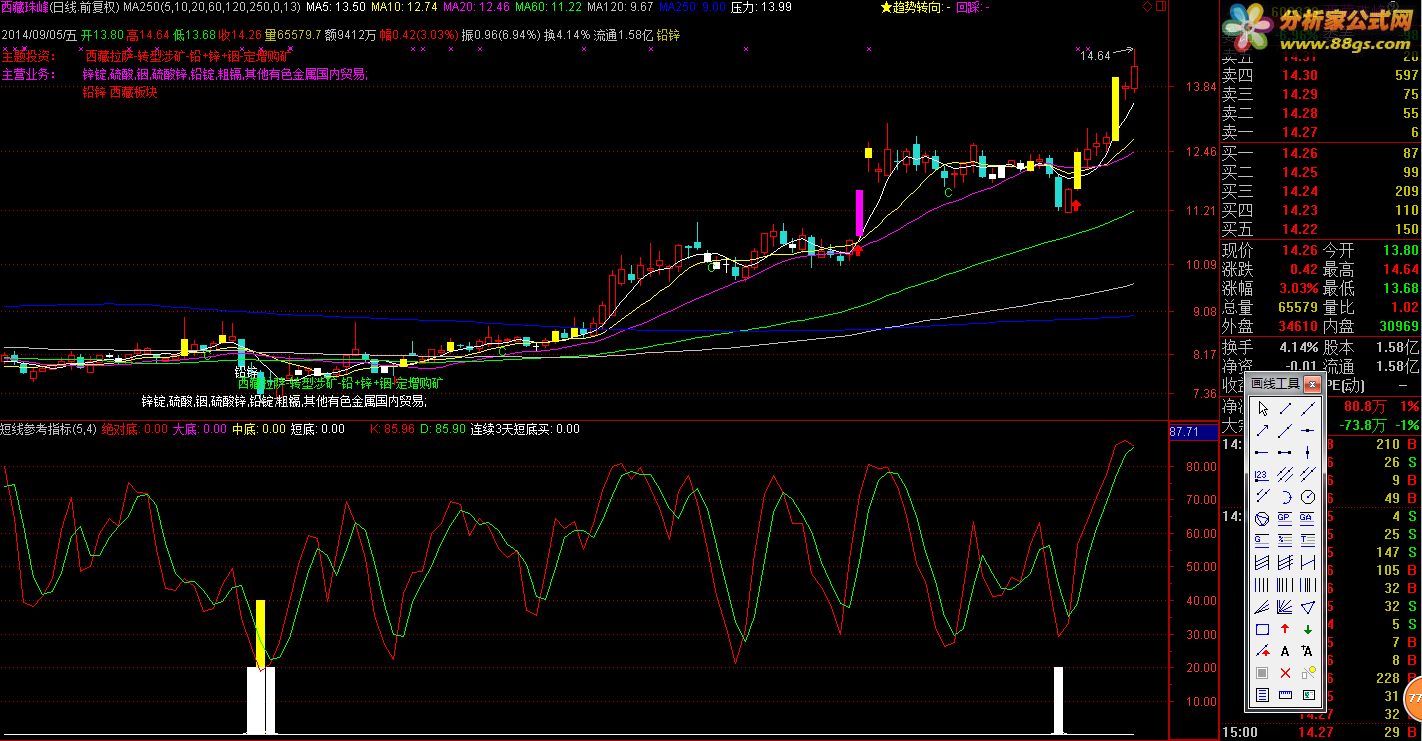Screen dimensions: 1422x741
Task: Select the ruler tool in drawing palette
Action: pyautogui.click(x=1285, y=695)
